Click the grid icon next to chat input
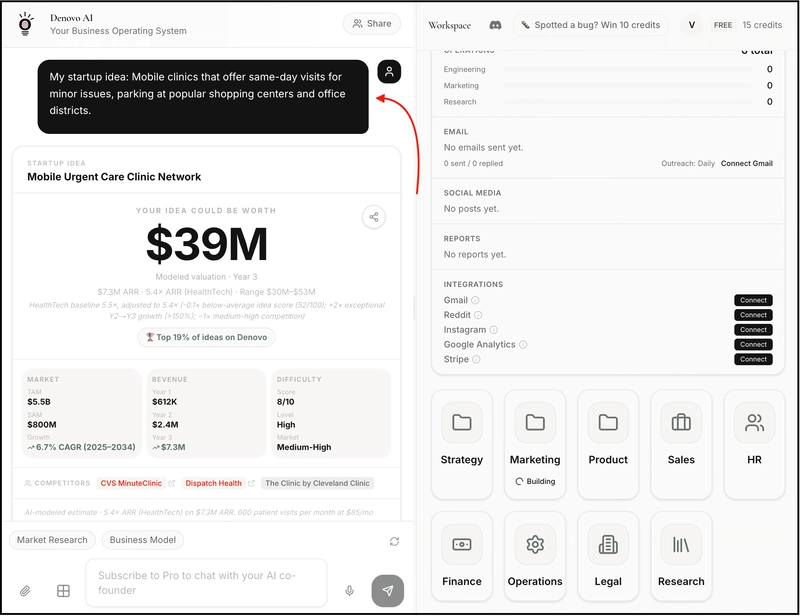 click(63, 591)
